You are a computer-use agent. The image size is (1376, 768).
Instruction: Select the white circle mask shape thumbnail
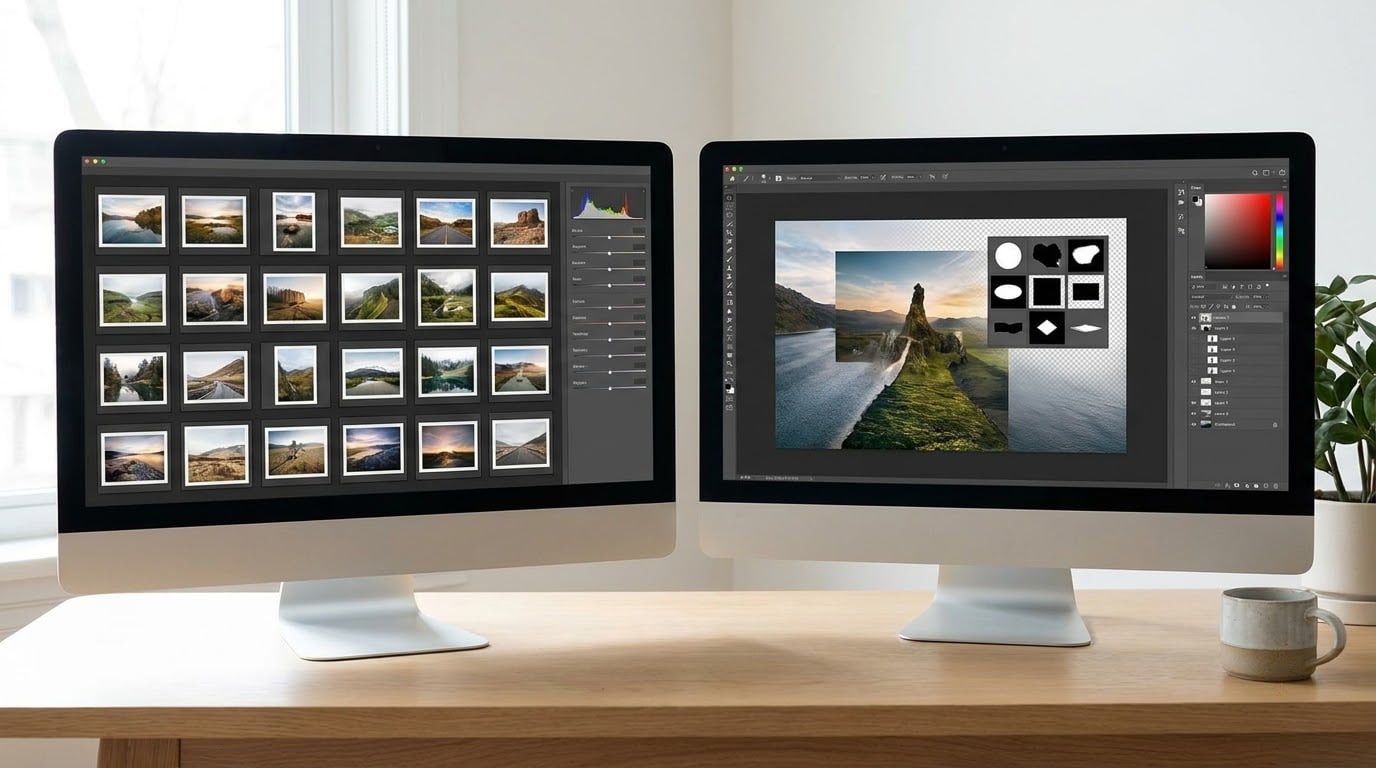1008,255
